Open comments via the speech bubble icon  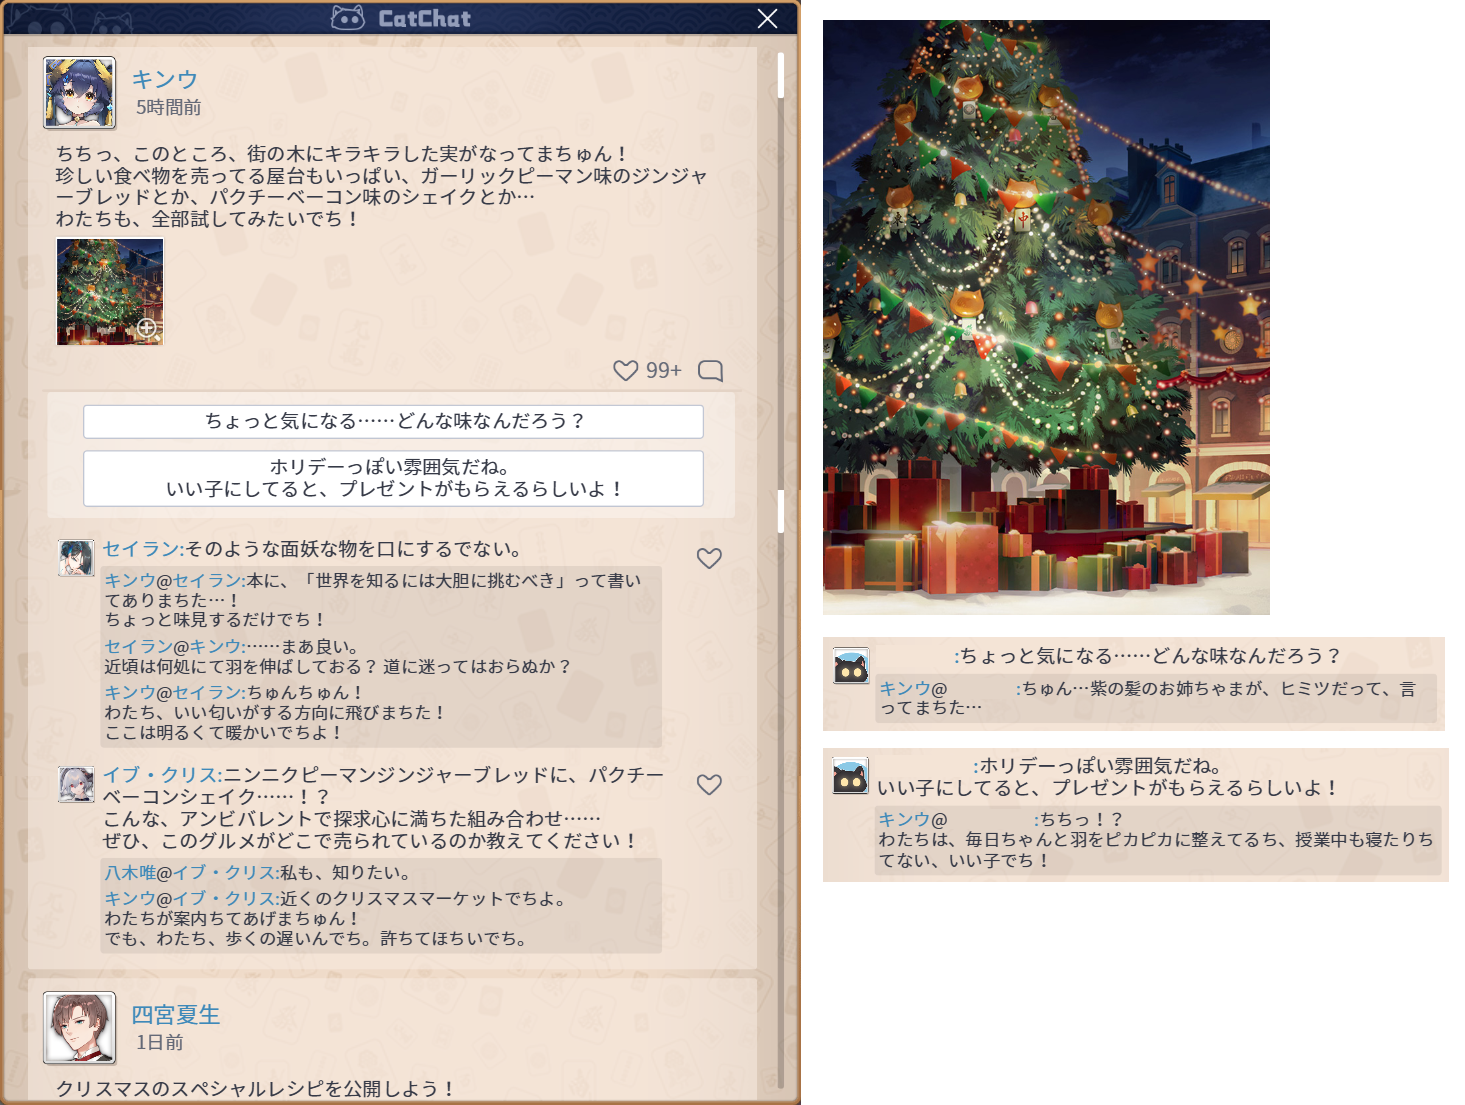pos(710,371)
